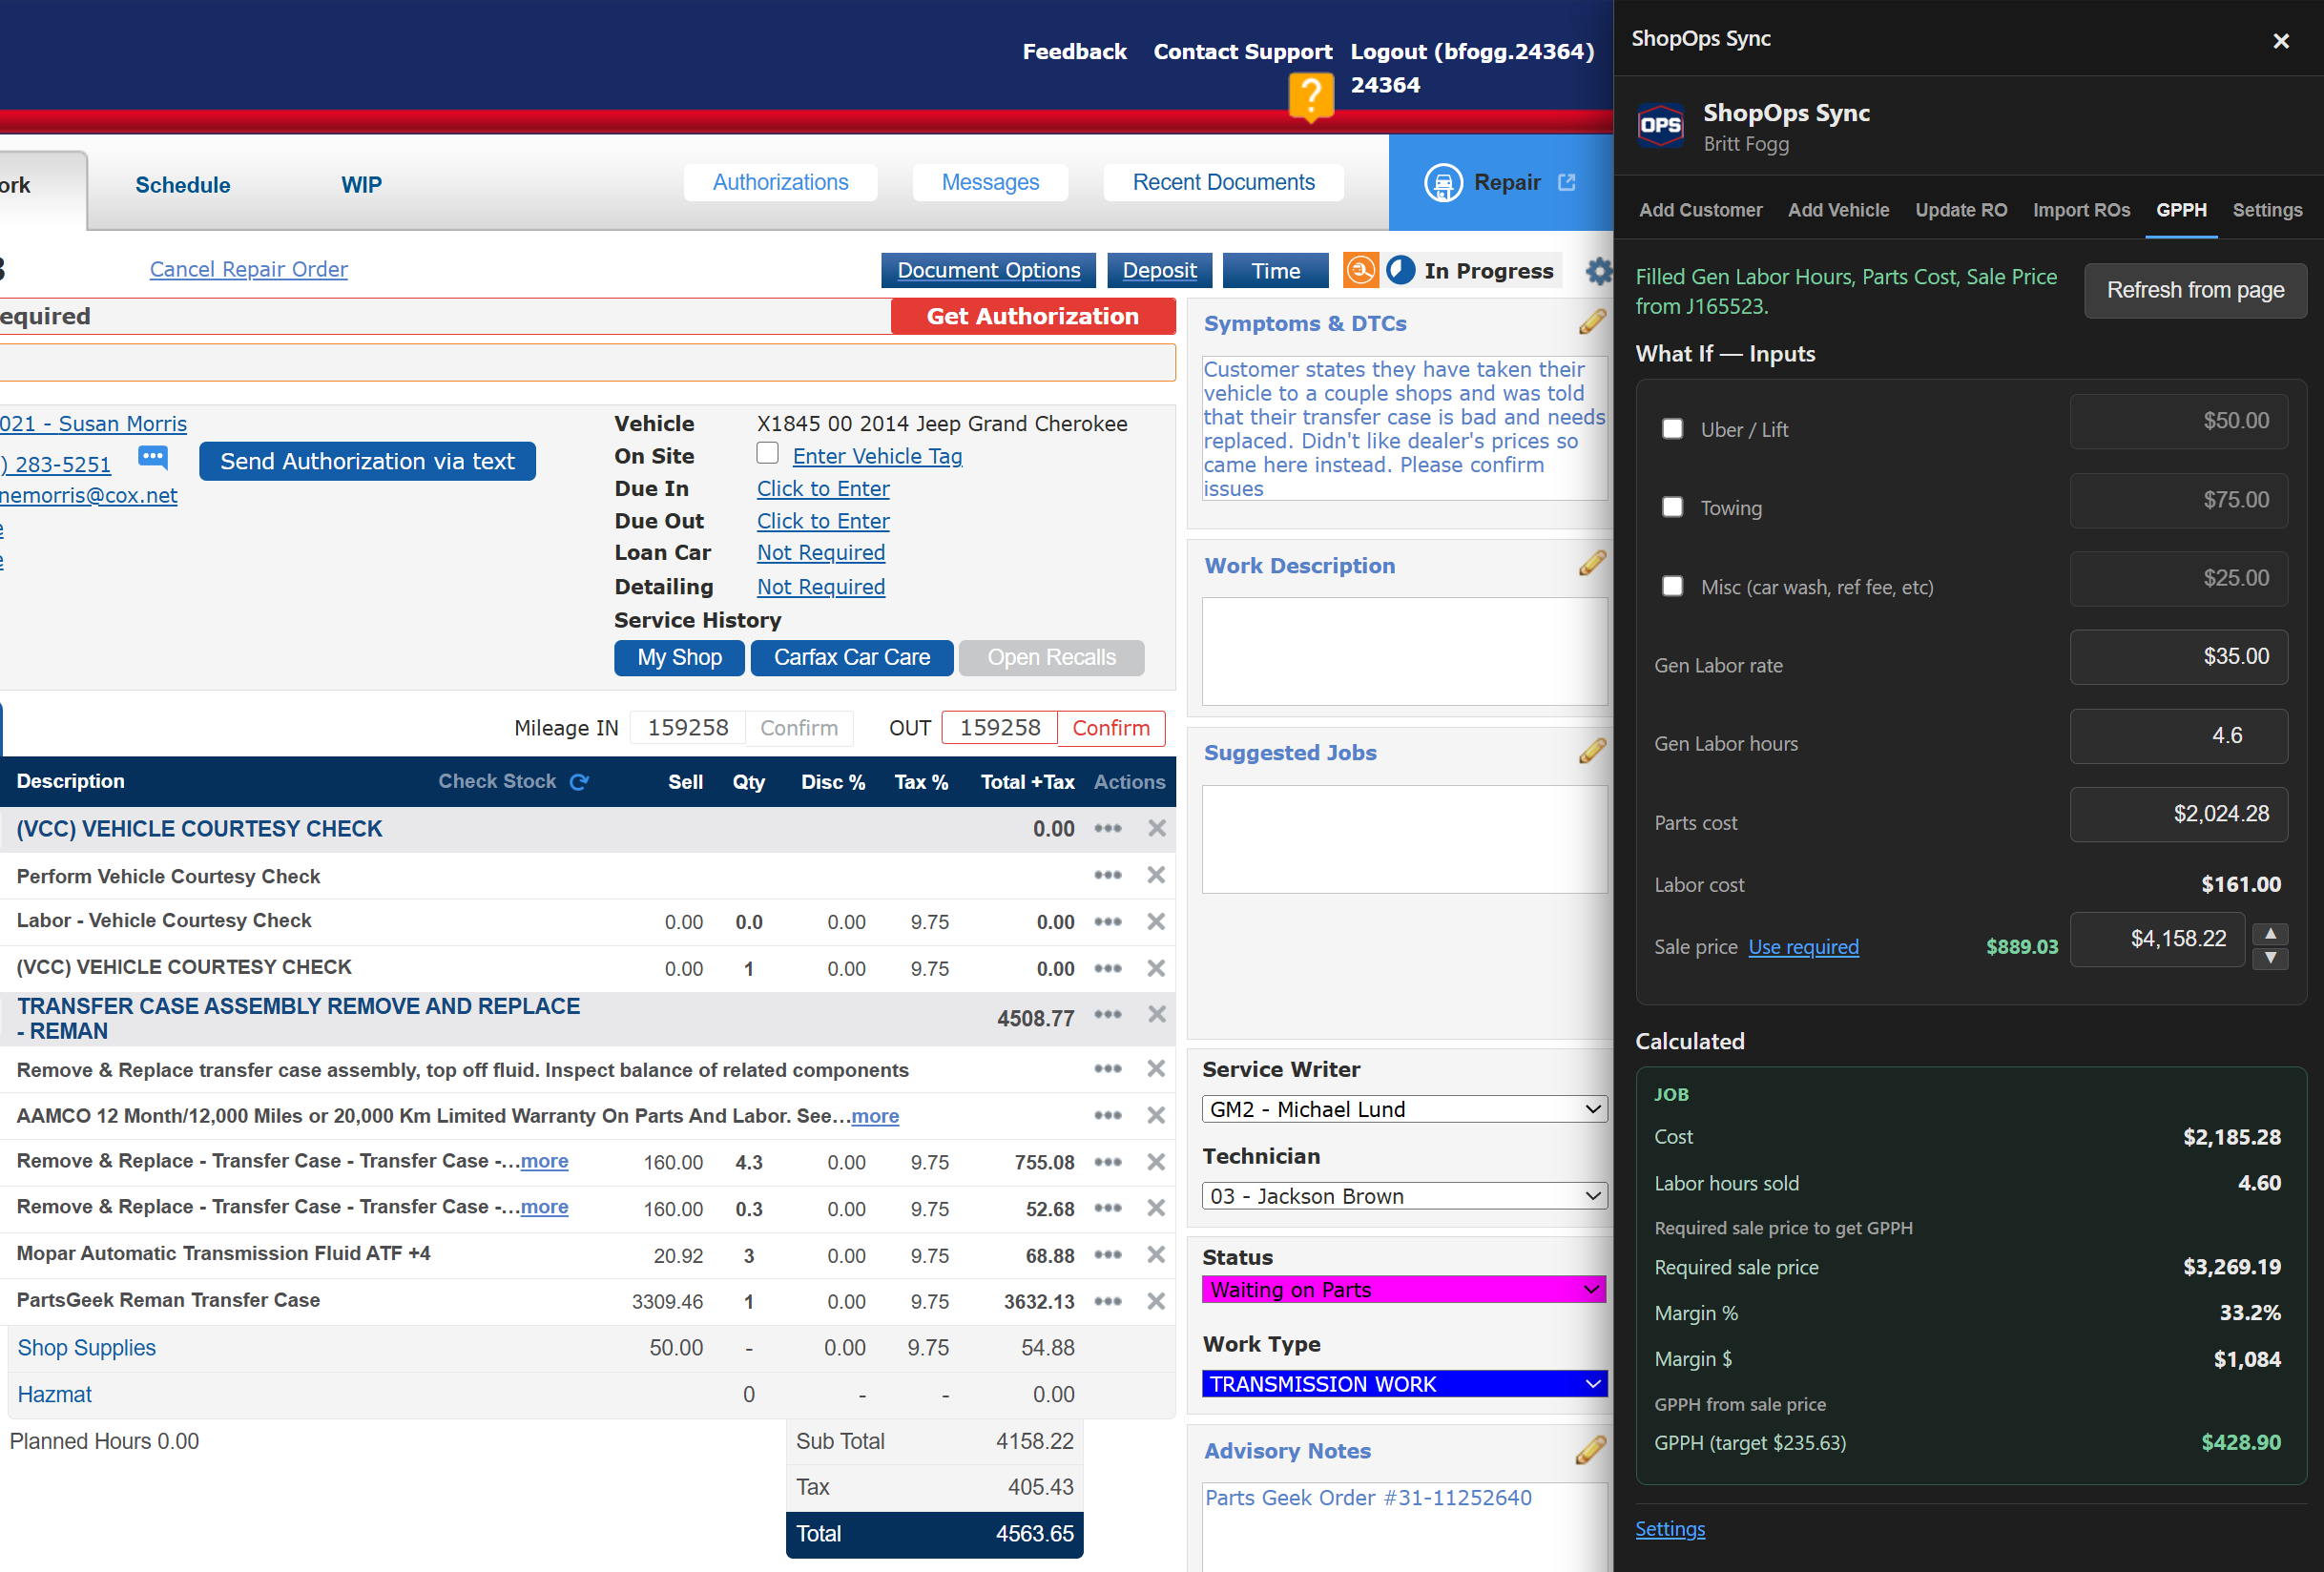Open the Schedule tab
Screen dimensions: 2324x1572
(x=183, y=185)
